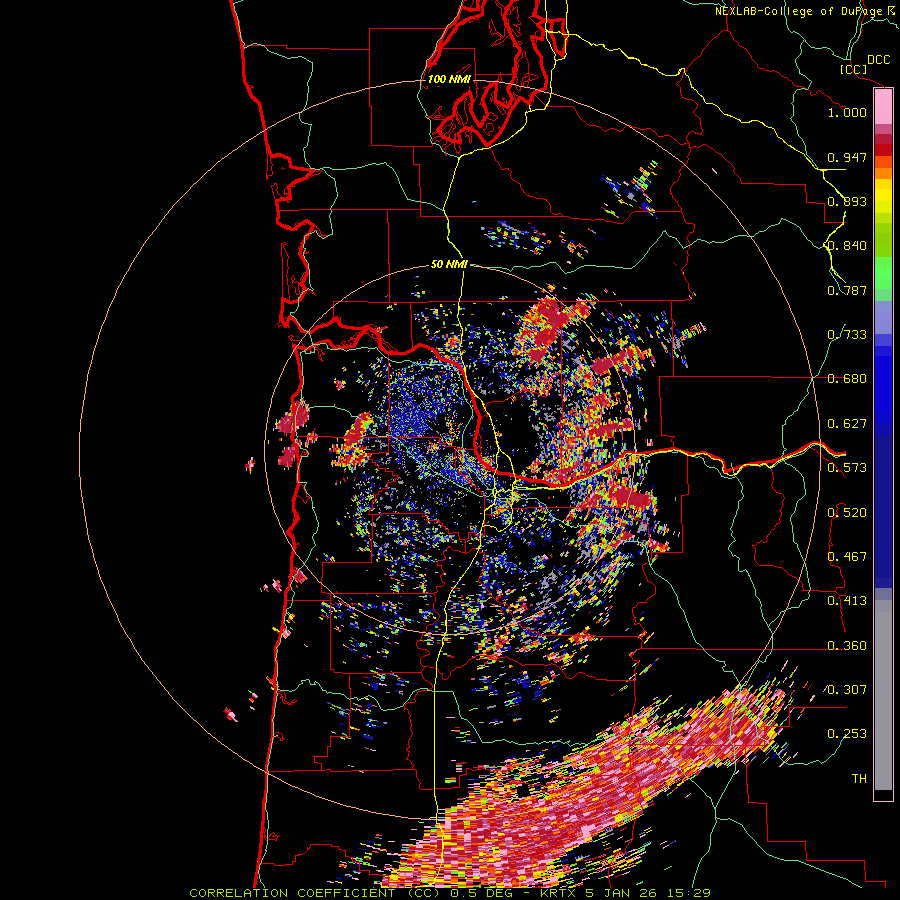Click the 0.520 scale value
900x900 pixels.
click(x=847, y=513)
